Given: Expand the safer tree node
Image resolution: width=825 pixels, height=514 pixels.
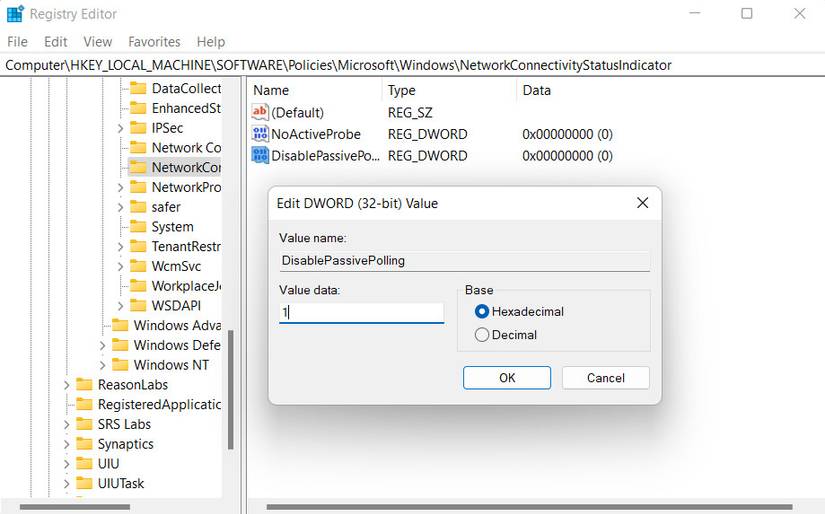Looking at the screenshot, I should point(120,207).
